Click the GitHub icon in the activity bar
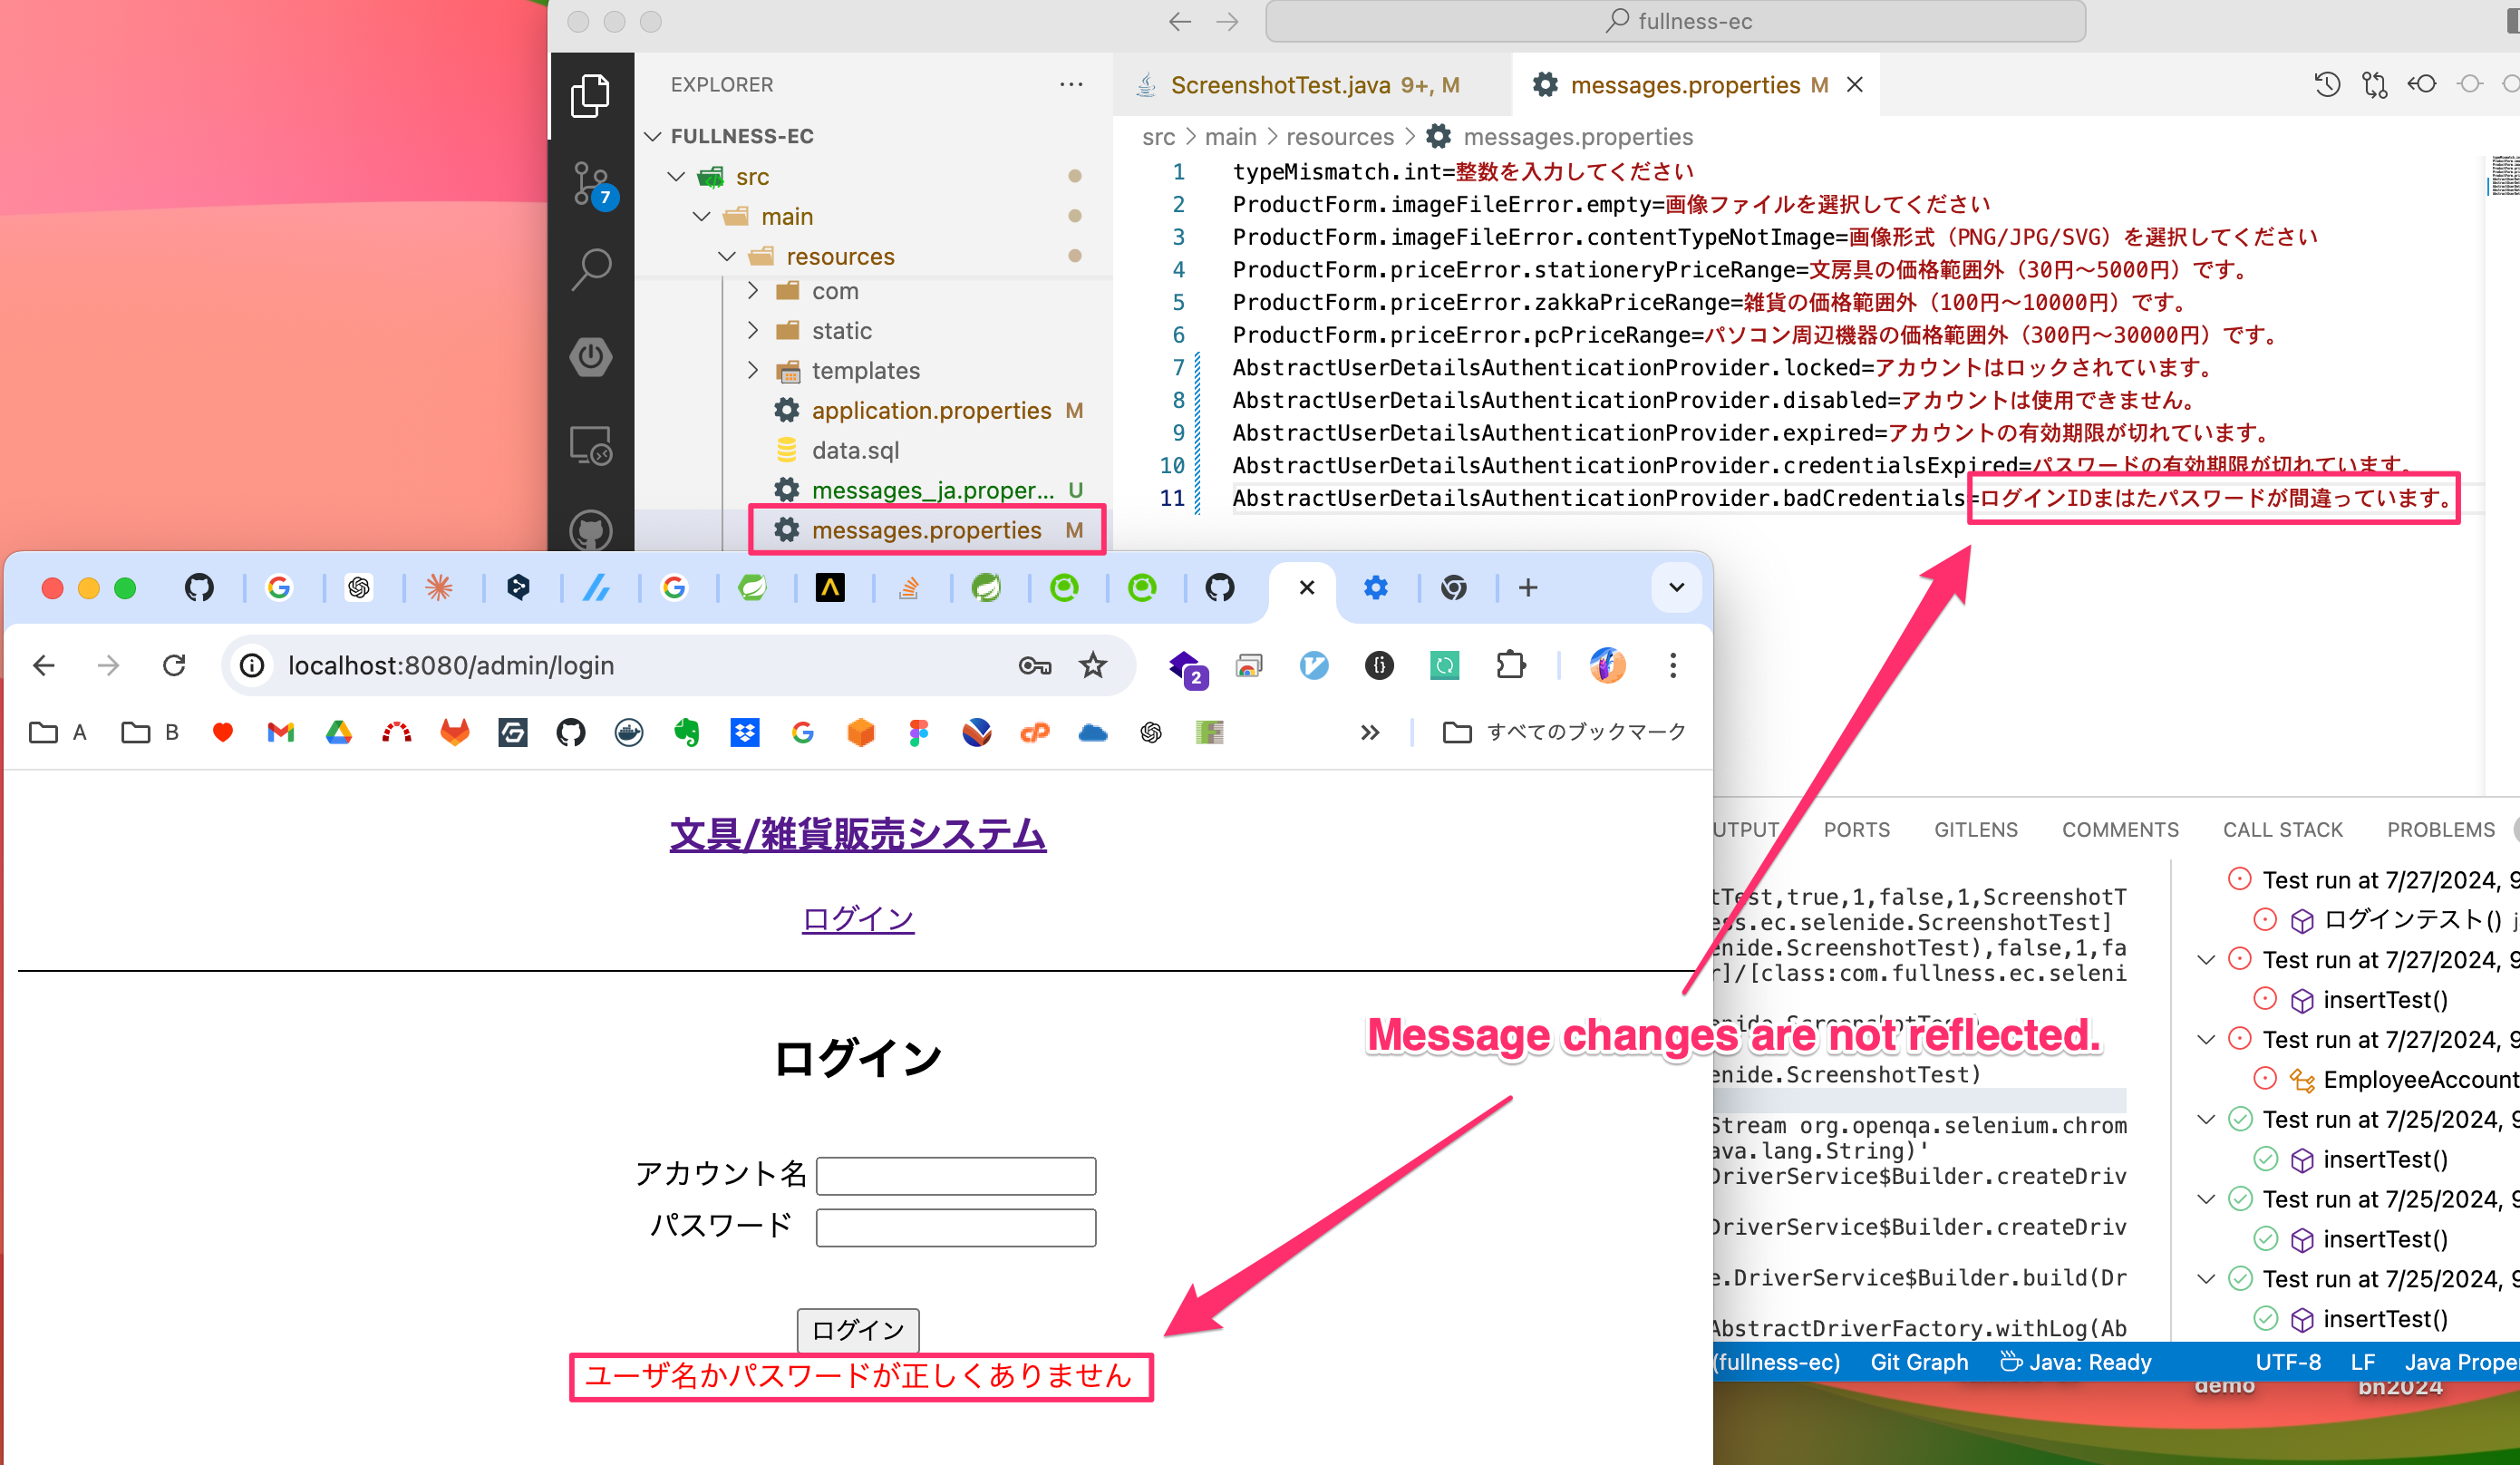This screenshot has height=1465, width=2520. tap(592, 530)
